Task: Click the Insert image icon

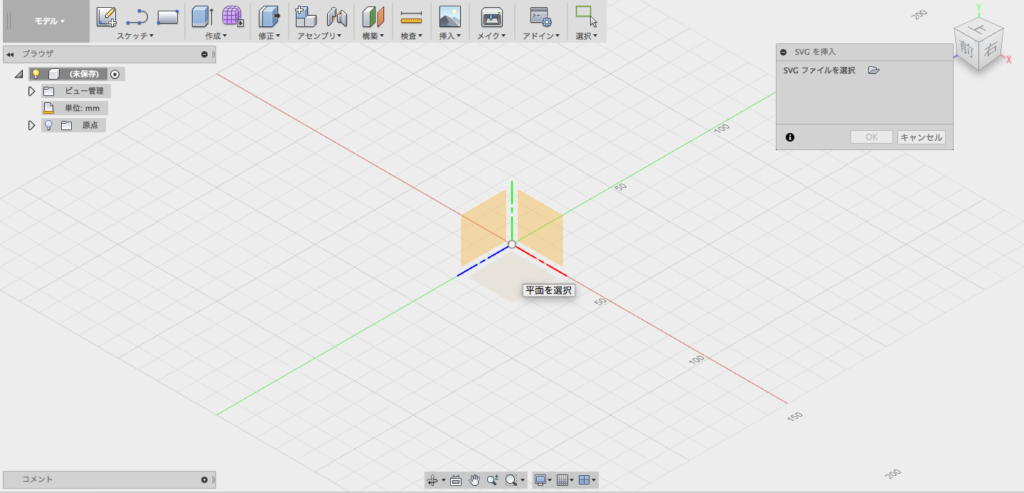Action: tap(450, 17)
